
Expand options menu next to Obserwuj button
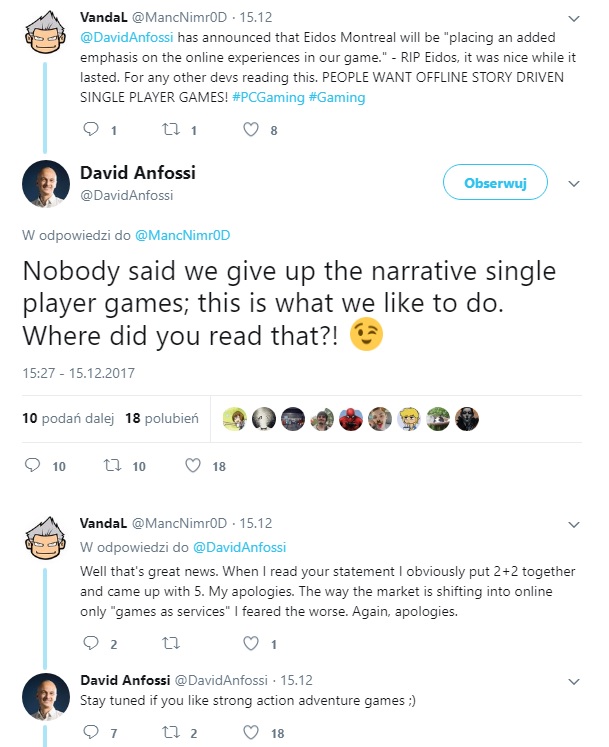pos(574,184)
